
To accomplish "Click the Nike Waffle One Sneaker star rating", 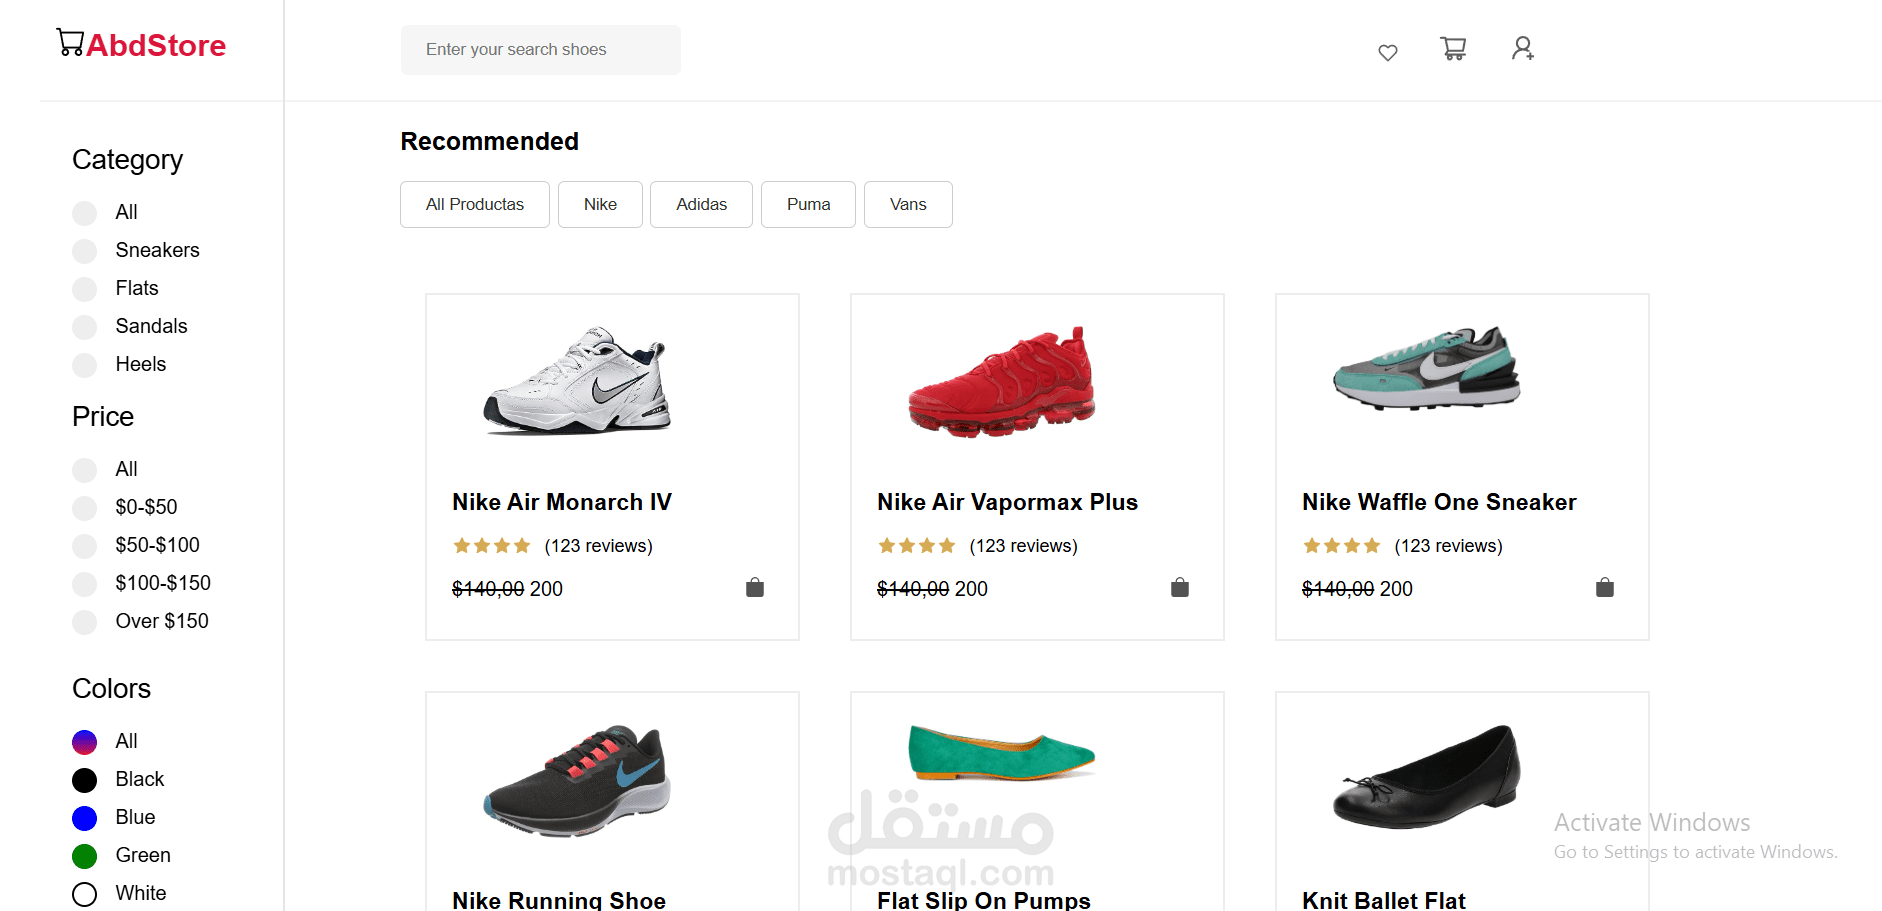I will pos(1341,546).
